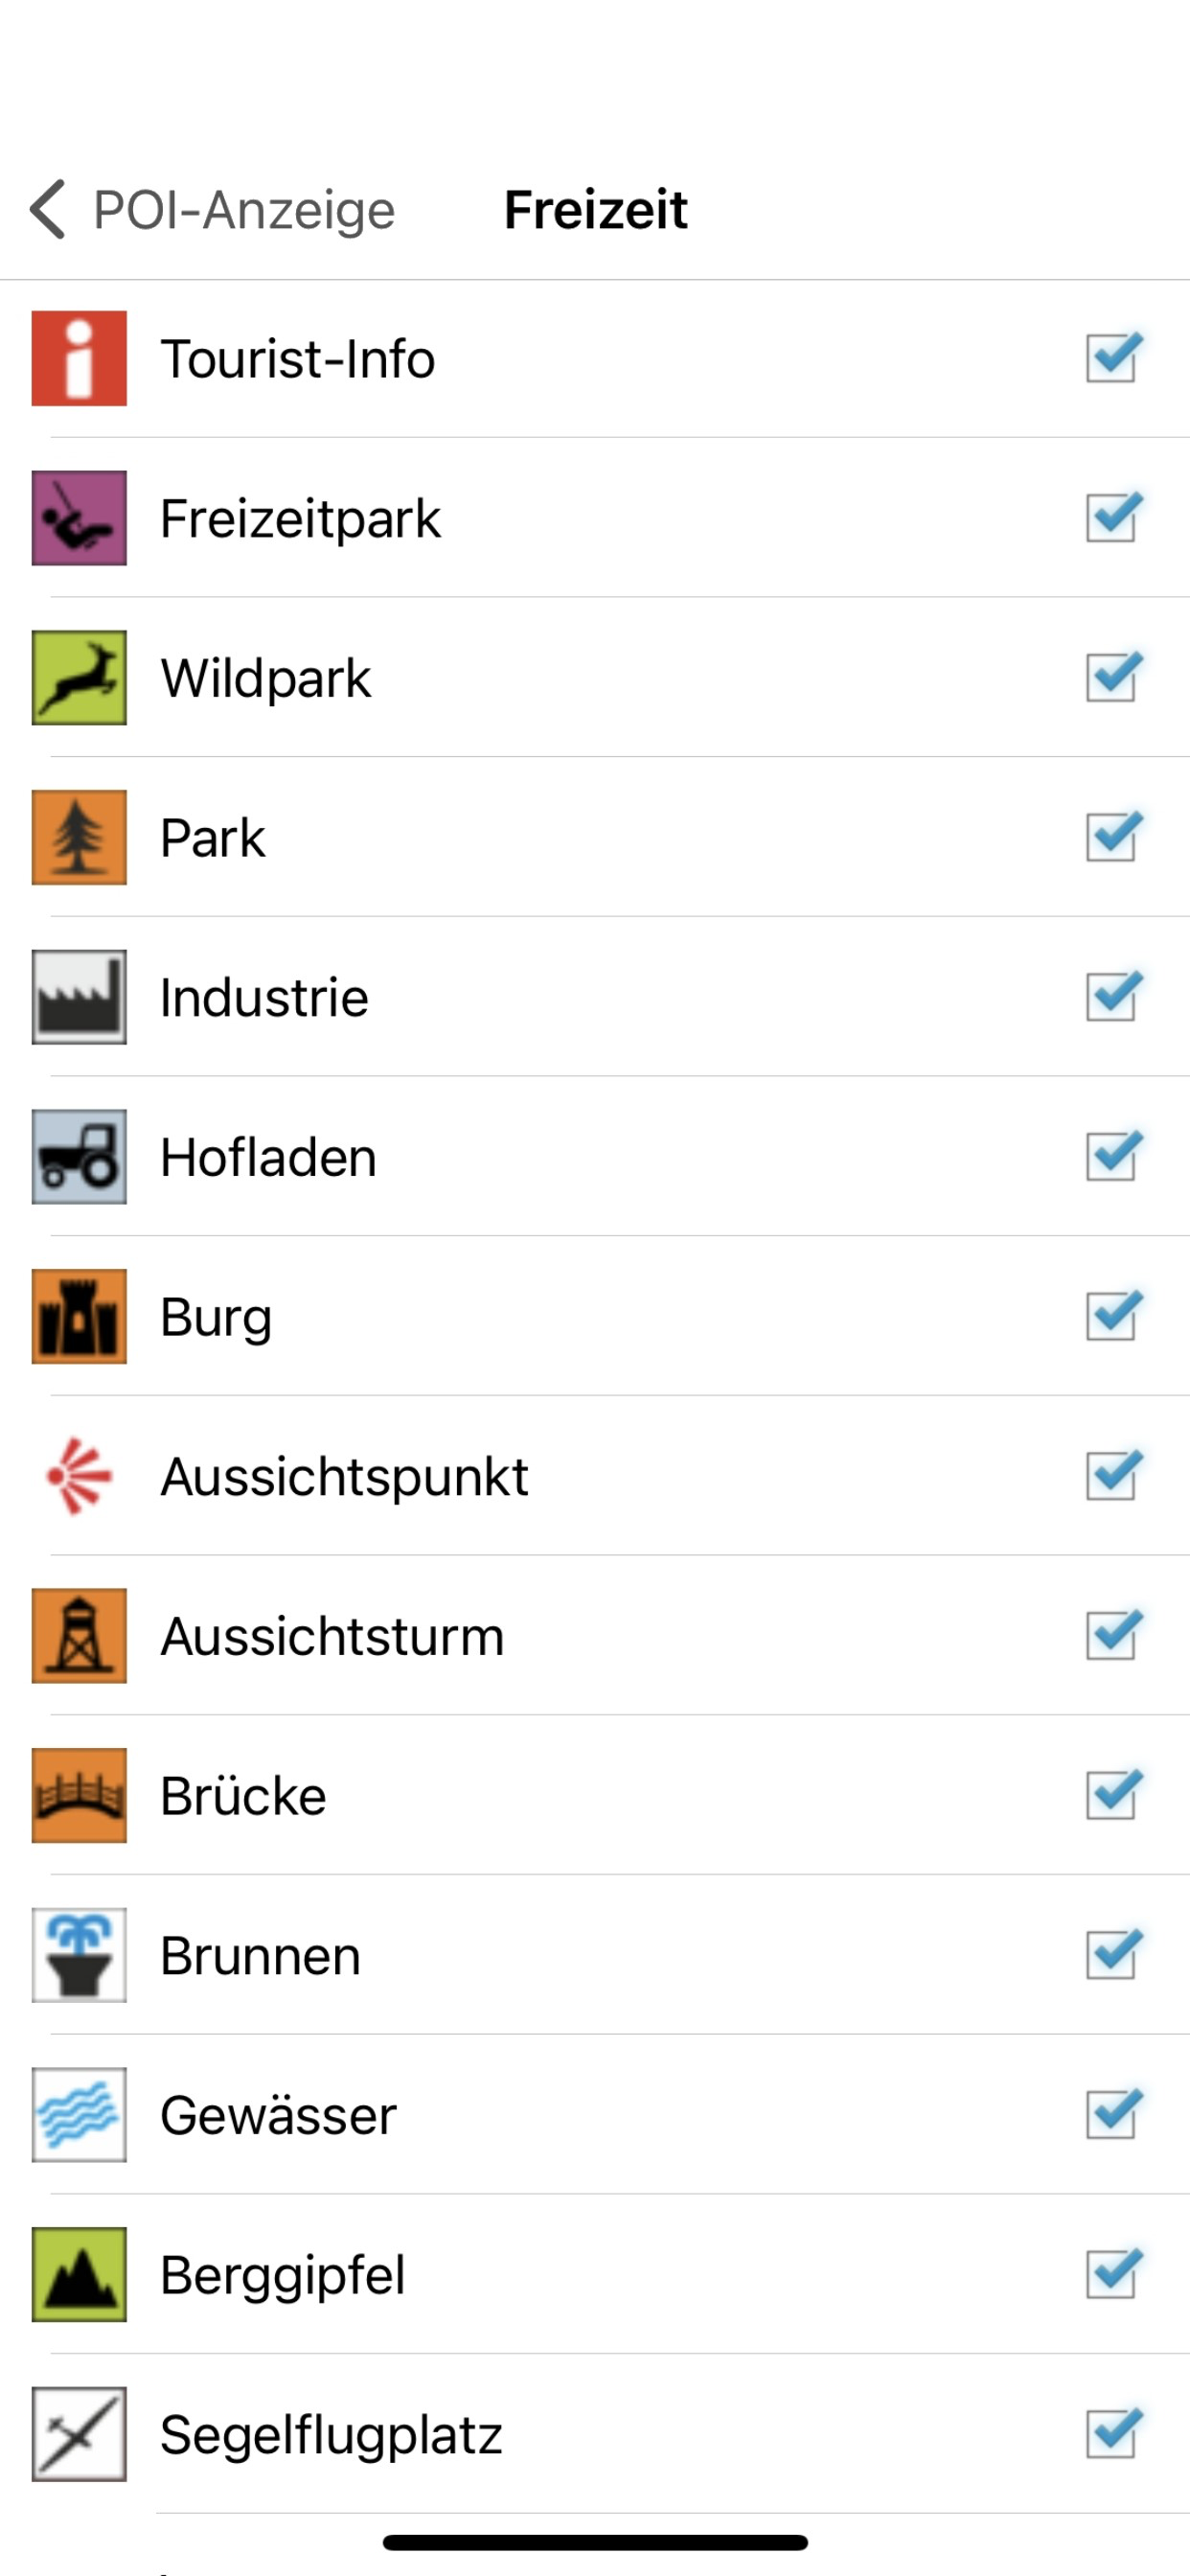Screen dimensions: 1190x2576
Task: Tap the red Tourist-Info icon
Action: pos(79,358)
